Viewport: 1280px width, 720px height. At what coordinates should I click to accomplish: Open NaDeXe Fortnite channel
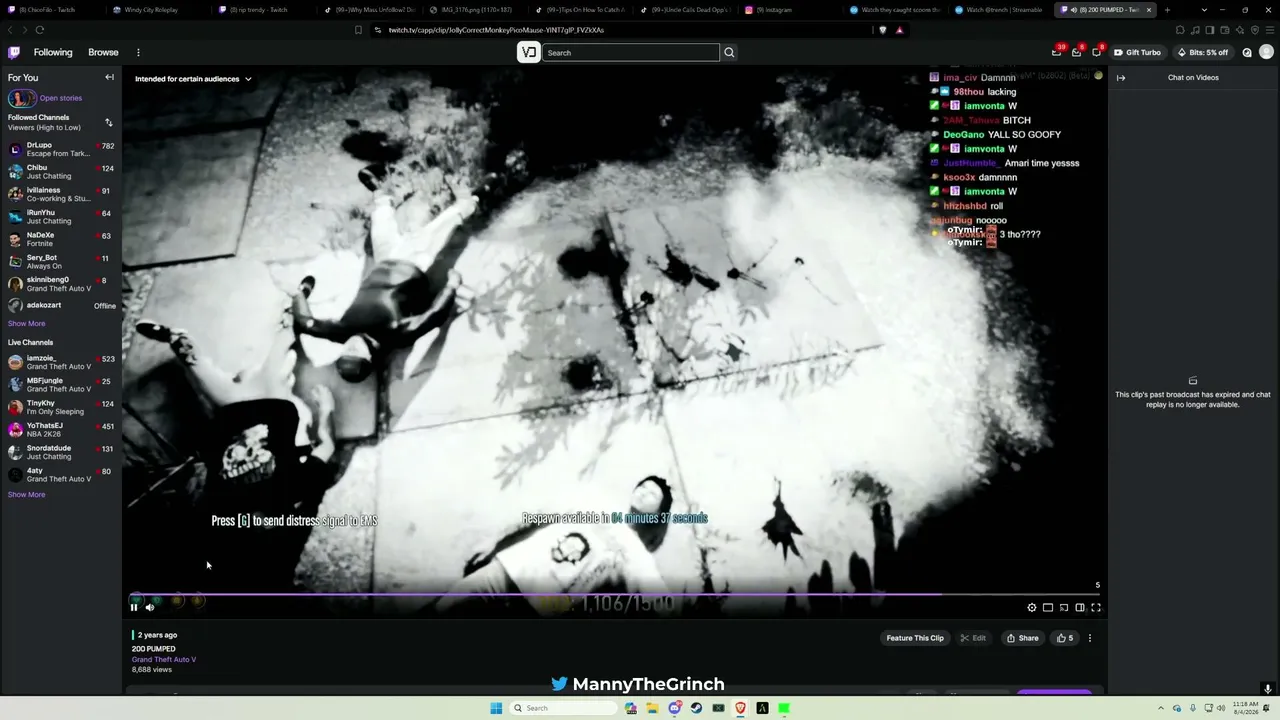click(61, 239)
